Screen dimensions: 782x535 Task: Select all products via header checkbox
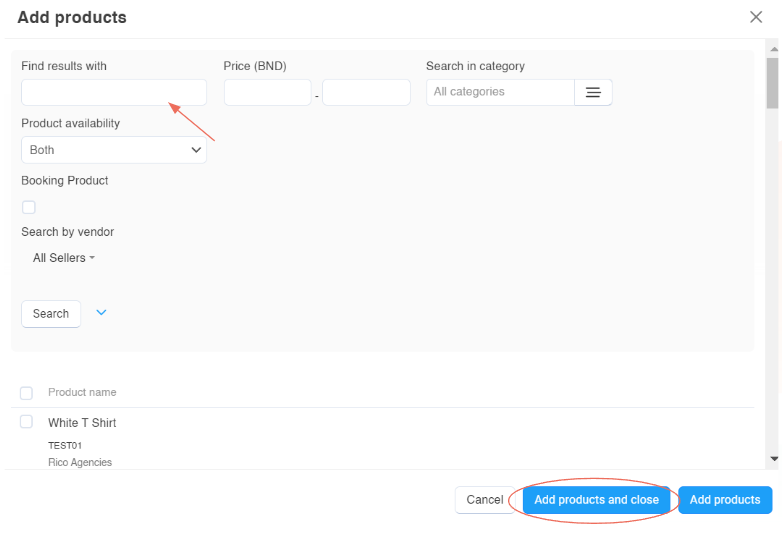pyautogui.click(x=27, y=393)
